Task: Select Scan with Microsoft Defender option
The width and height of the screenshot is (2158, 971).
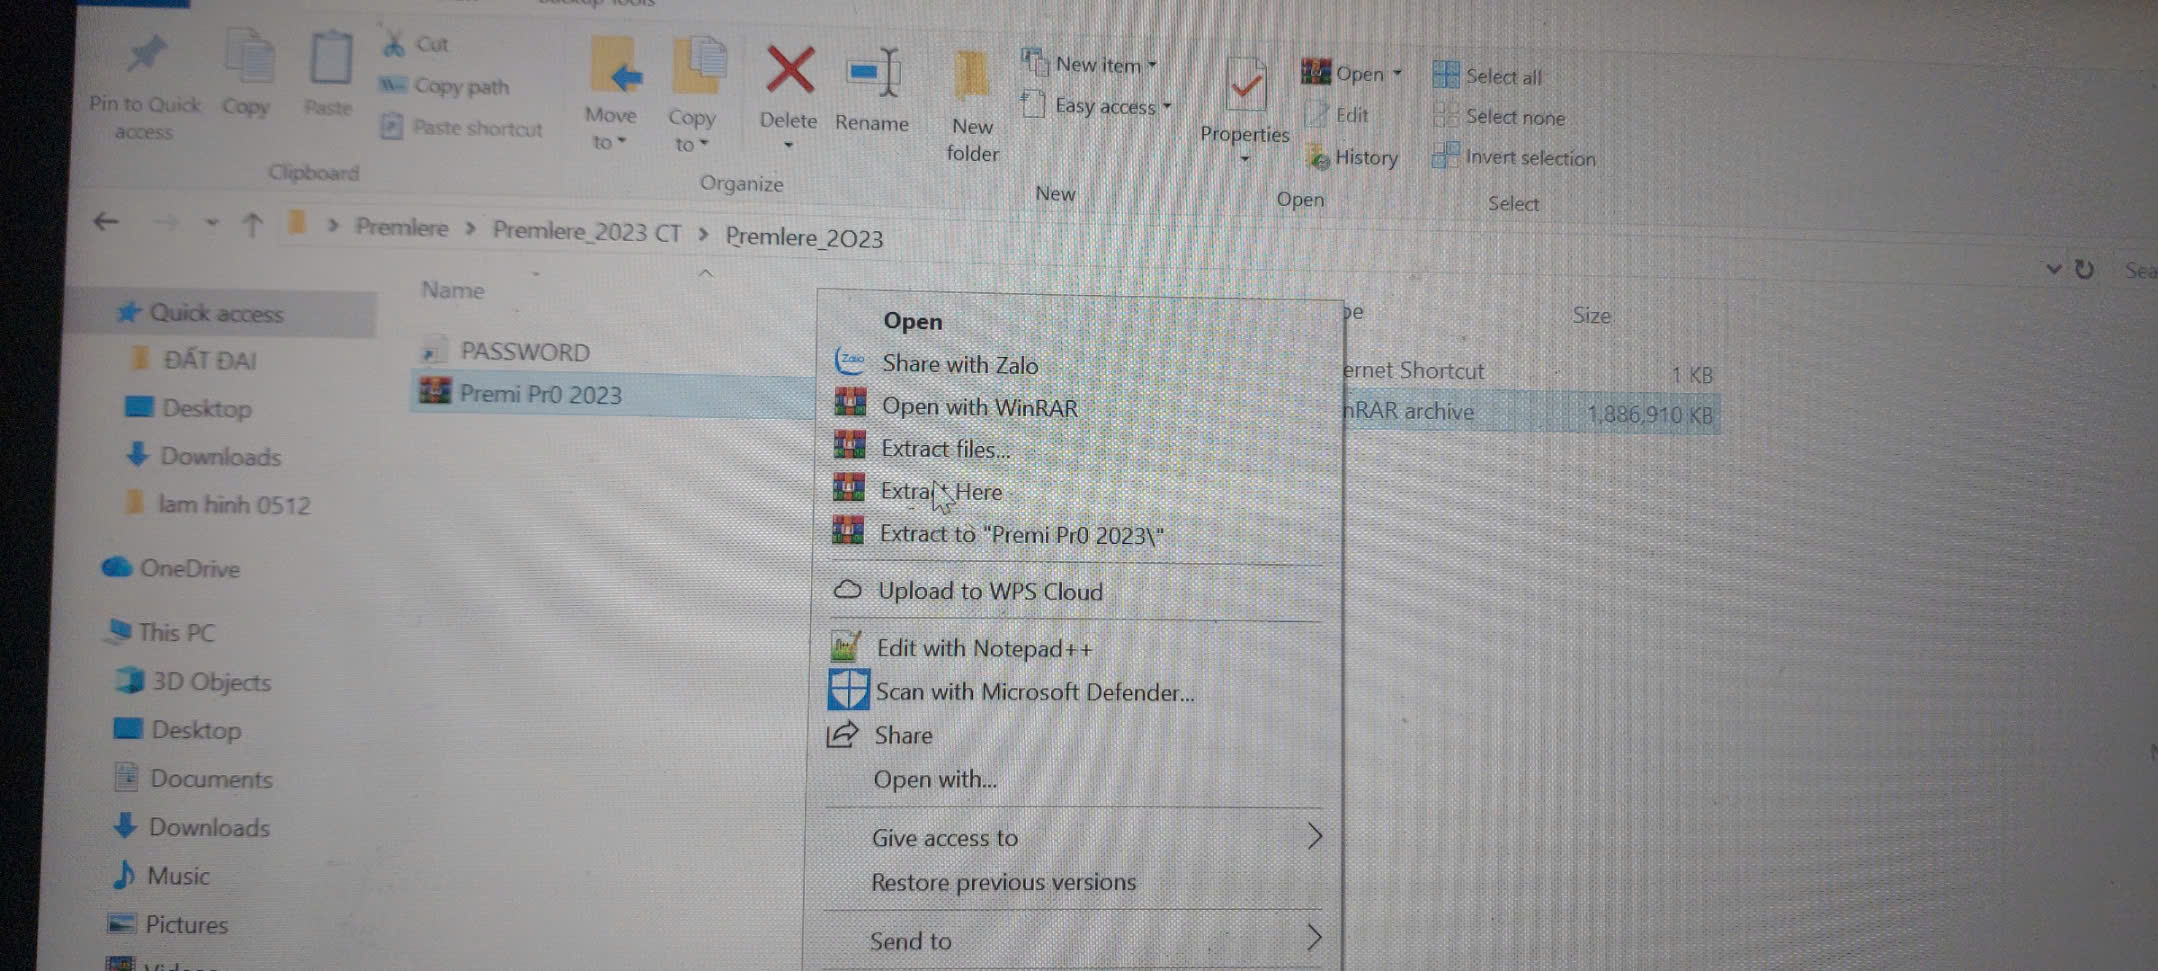Action: [1034, 692]
